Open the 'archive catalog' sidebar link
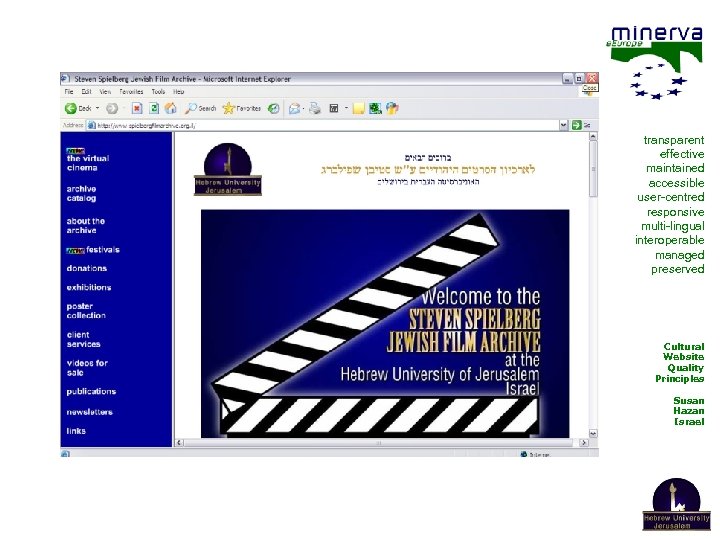The width and height of the screenshot is (720, 540). tap(81, 193)
